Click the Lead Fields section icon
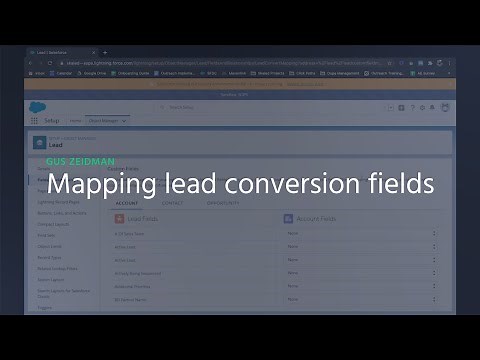Viewport: 480px width, 360px height. point(119,219)
